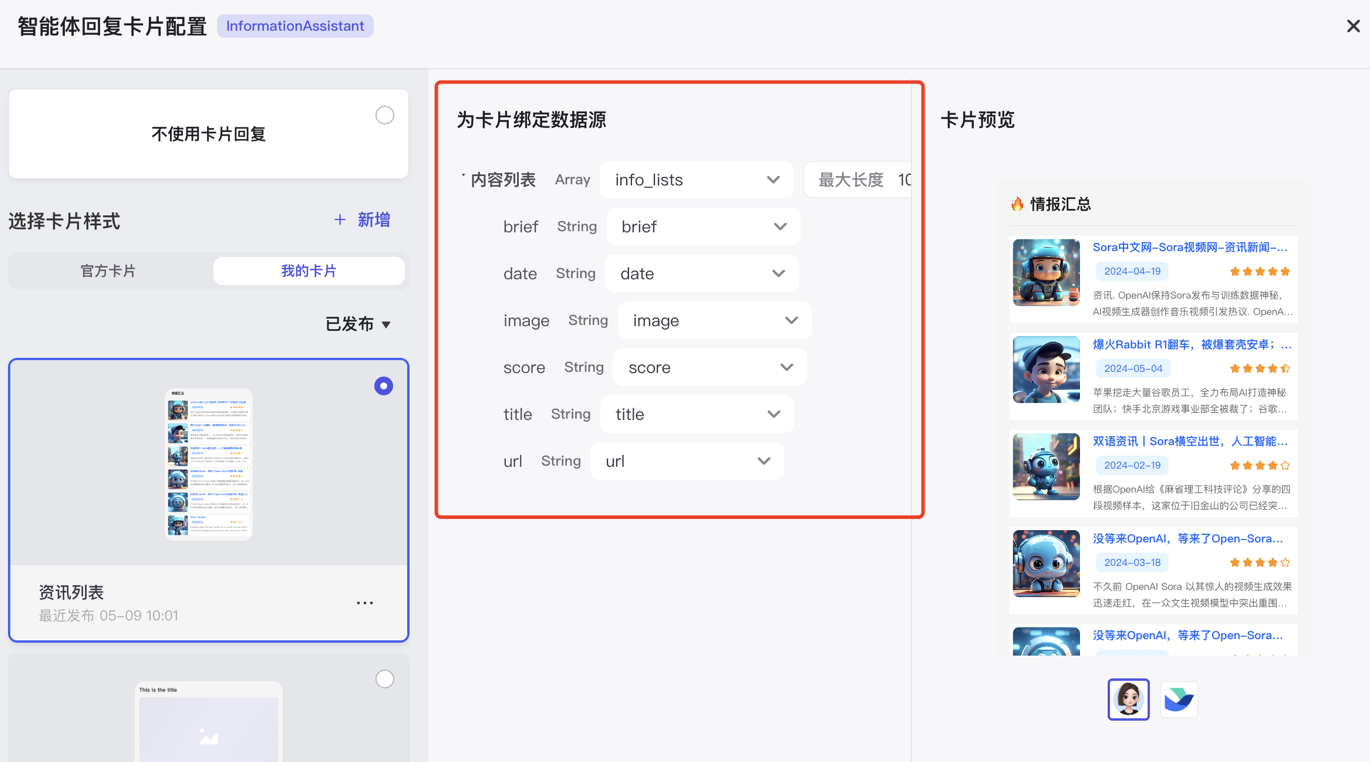Click the star rating of 双语资讯 item
This screenshot has width=1370, height=762.
click(x=1260, y=466)
